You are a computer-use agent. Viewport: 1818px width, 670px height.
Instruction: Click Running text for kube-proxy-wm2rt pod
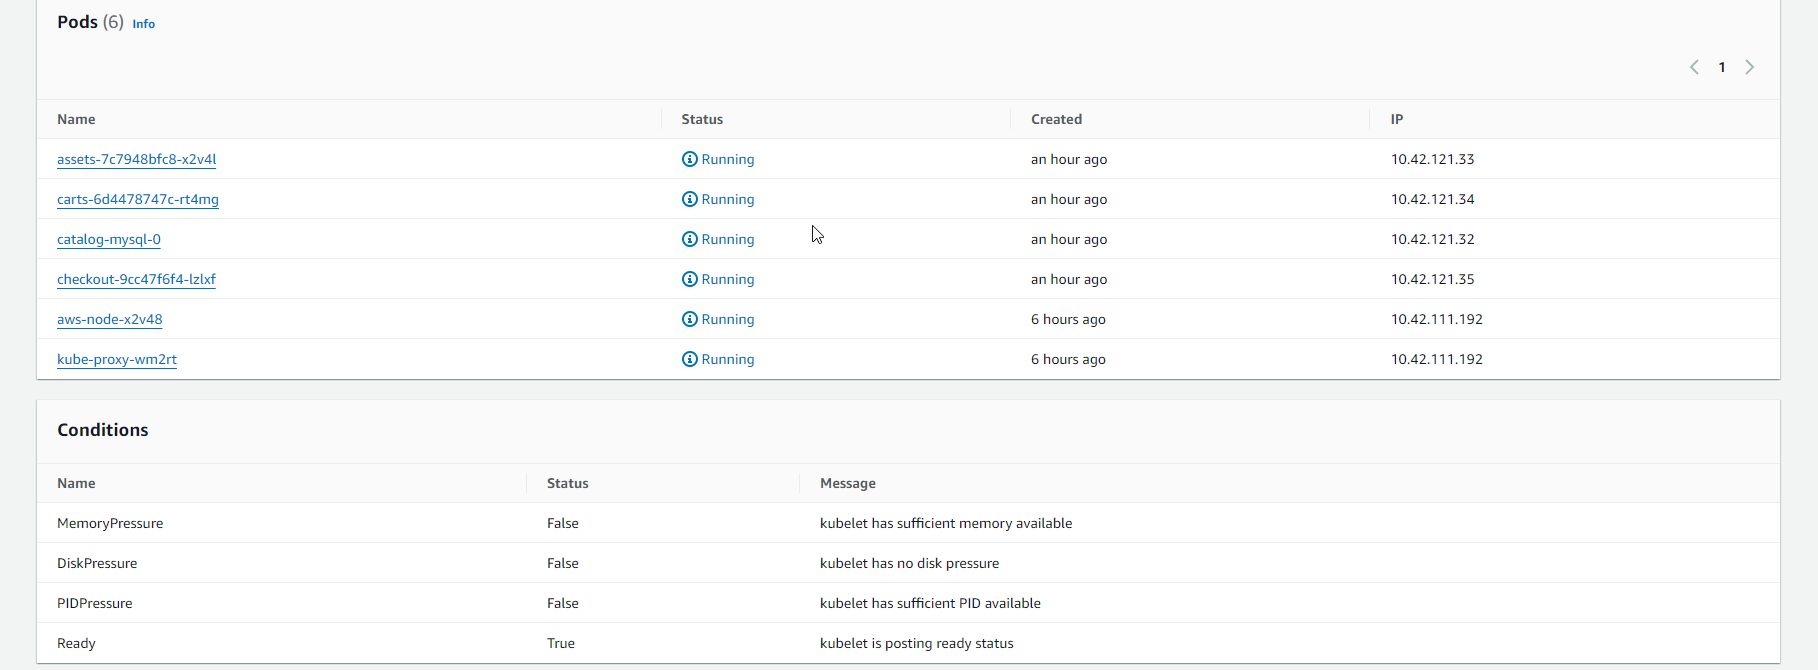728,359
